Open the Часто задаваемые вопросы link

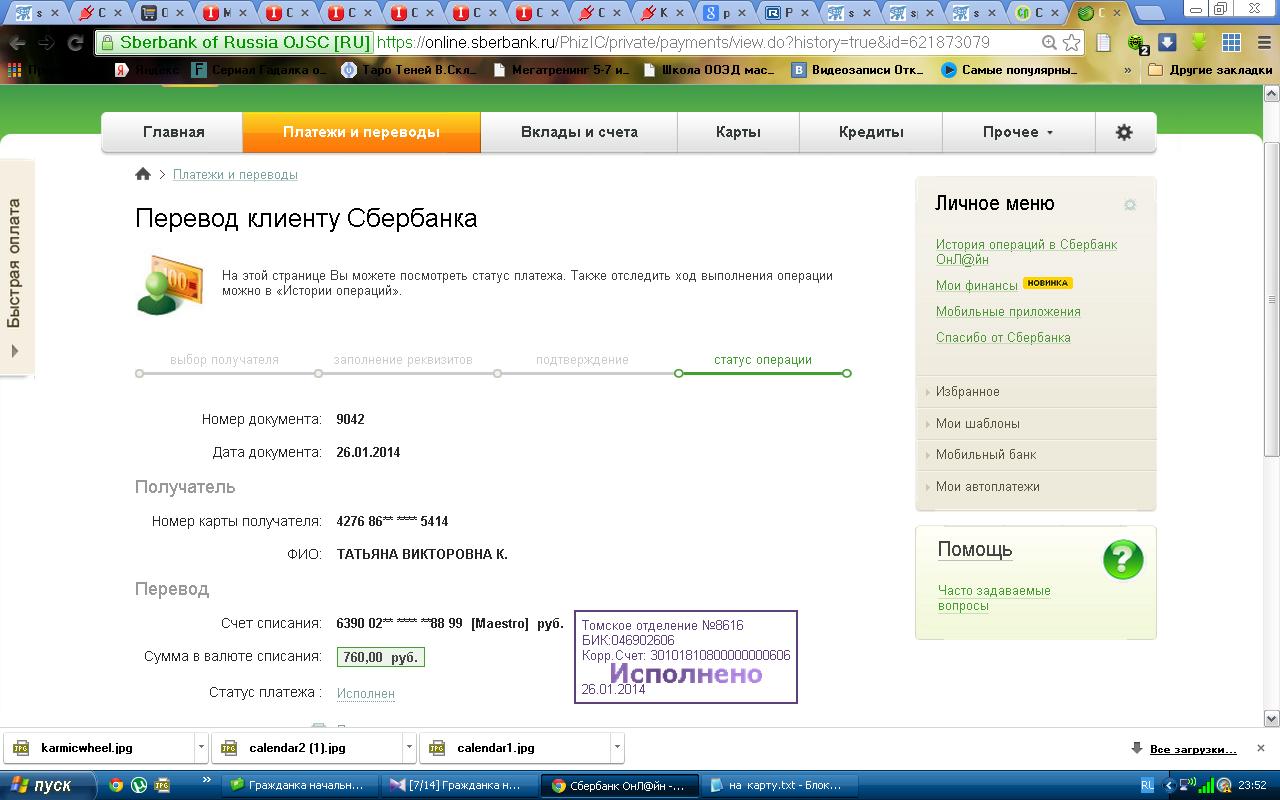[994, 598]
